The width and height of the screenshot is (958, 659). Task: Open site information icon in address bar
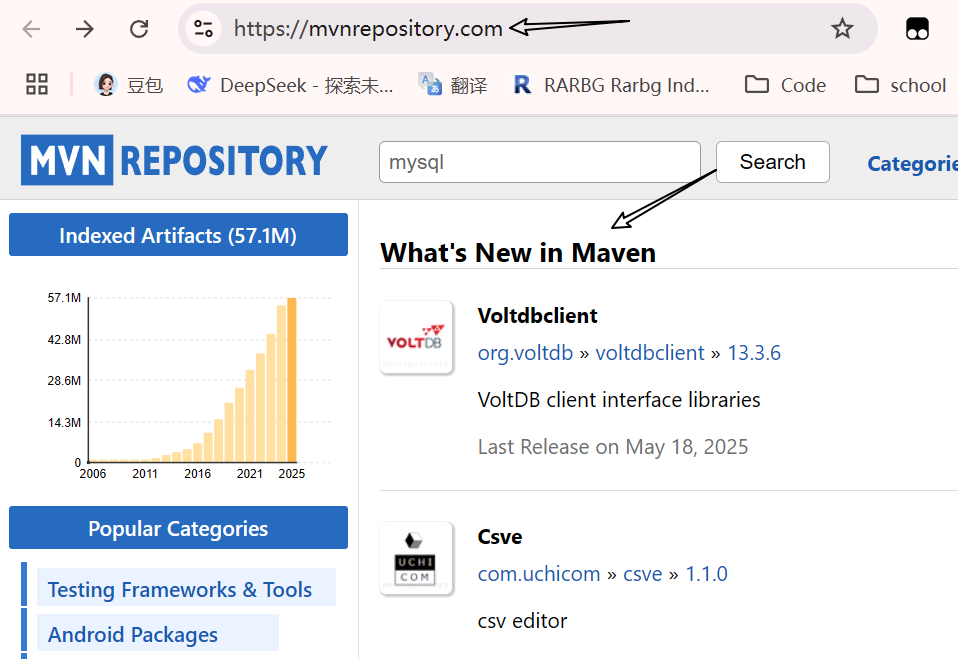pyautogui.click(x=203, y=29)
